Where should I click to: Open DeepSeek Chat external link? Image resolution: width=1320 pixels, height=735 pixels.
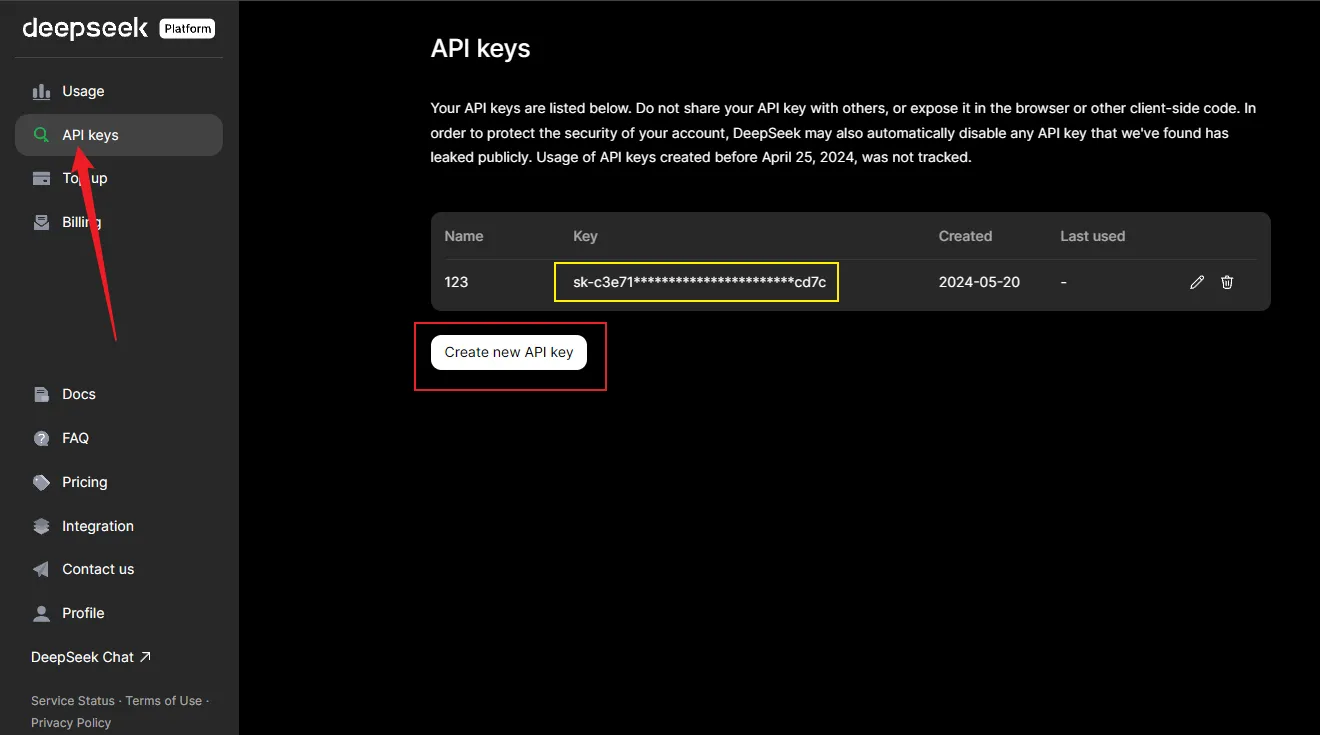[x=91, y=657]
